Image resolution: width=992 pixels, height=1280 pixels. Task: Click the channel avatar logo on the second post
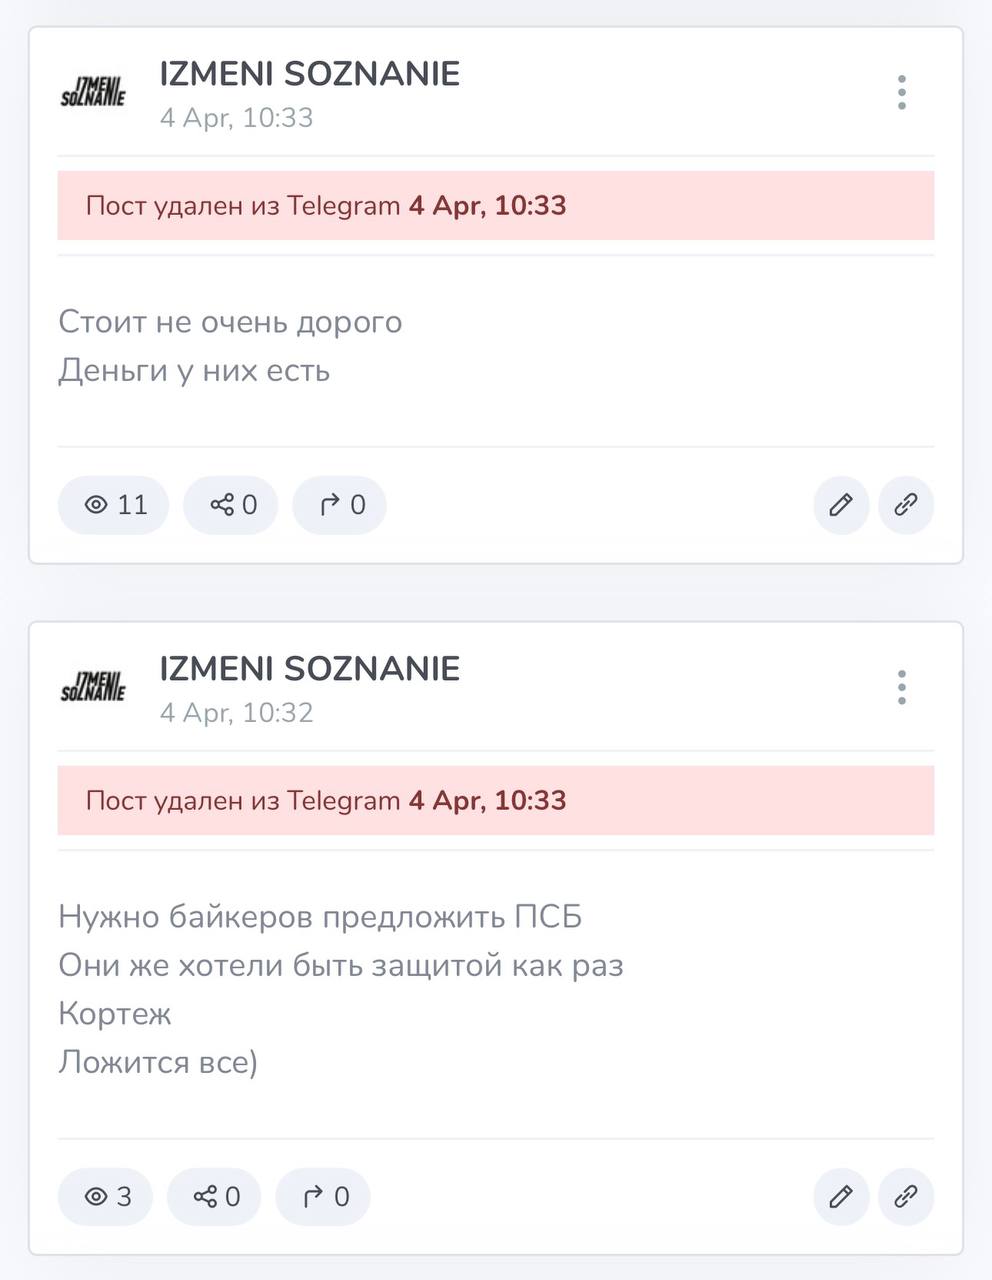coord(93,687)
